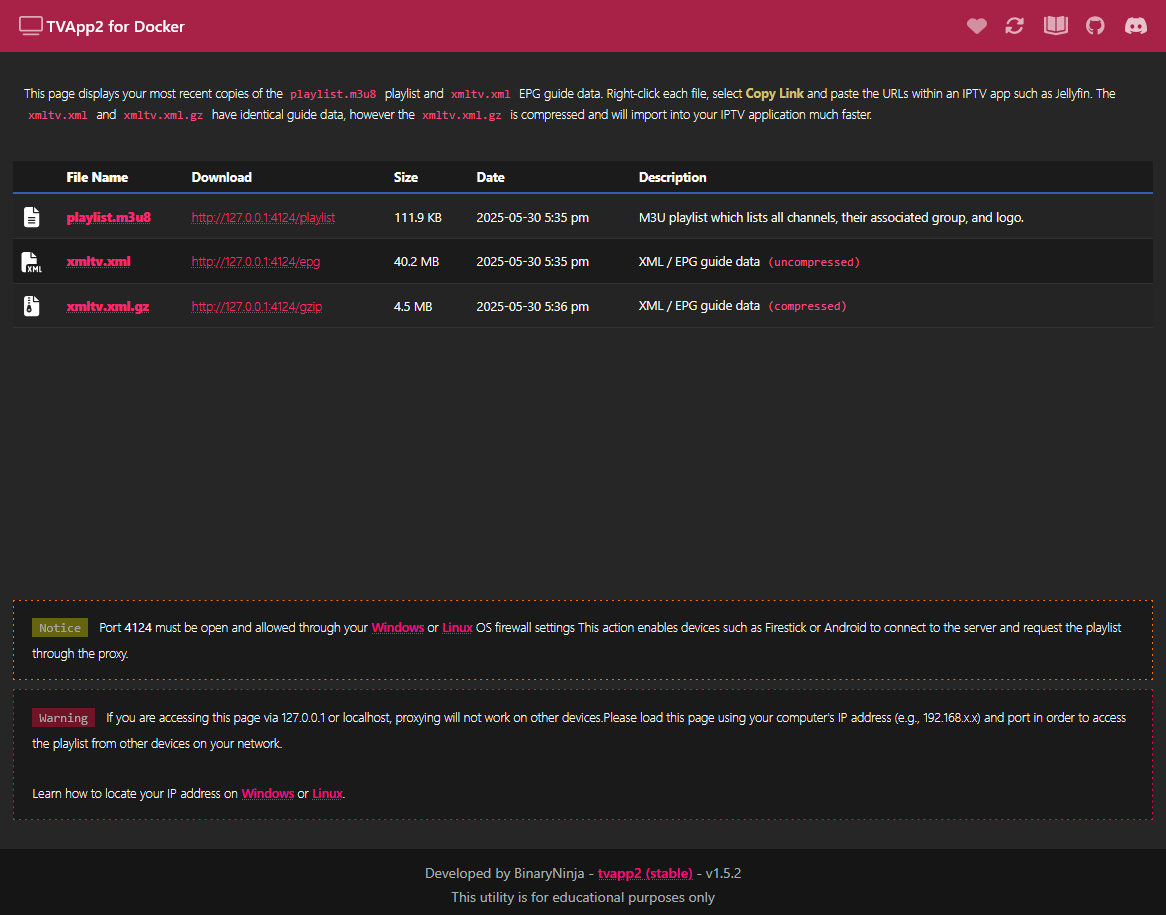The image size is (1166, 915).
Task: Click the Download column header
Action: 222,177
